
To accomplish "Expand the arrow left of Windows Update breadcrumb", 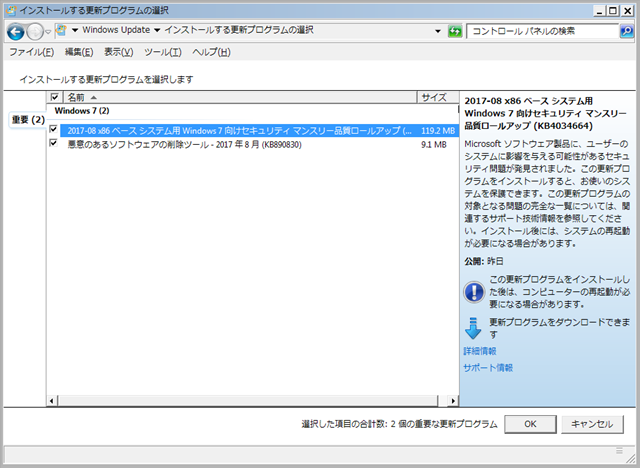I will click(75, 30).
